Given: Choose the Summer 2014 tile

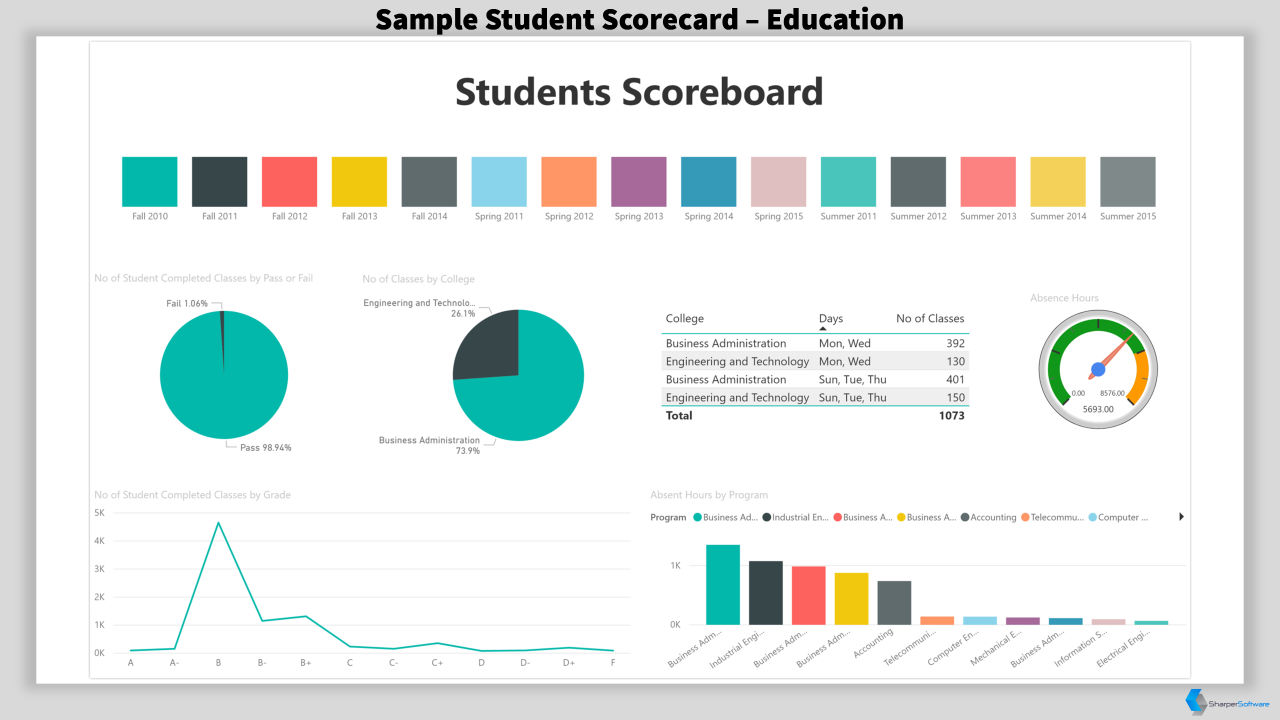Looking at the screenshot, I should click(1058, 182).
